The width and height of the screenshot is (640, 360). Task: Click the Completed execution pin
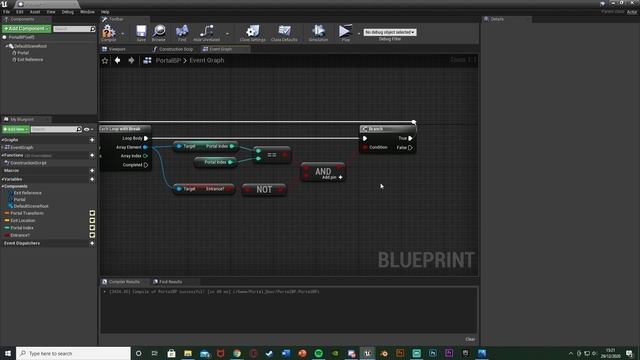[x=146, y=165]
